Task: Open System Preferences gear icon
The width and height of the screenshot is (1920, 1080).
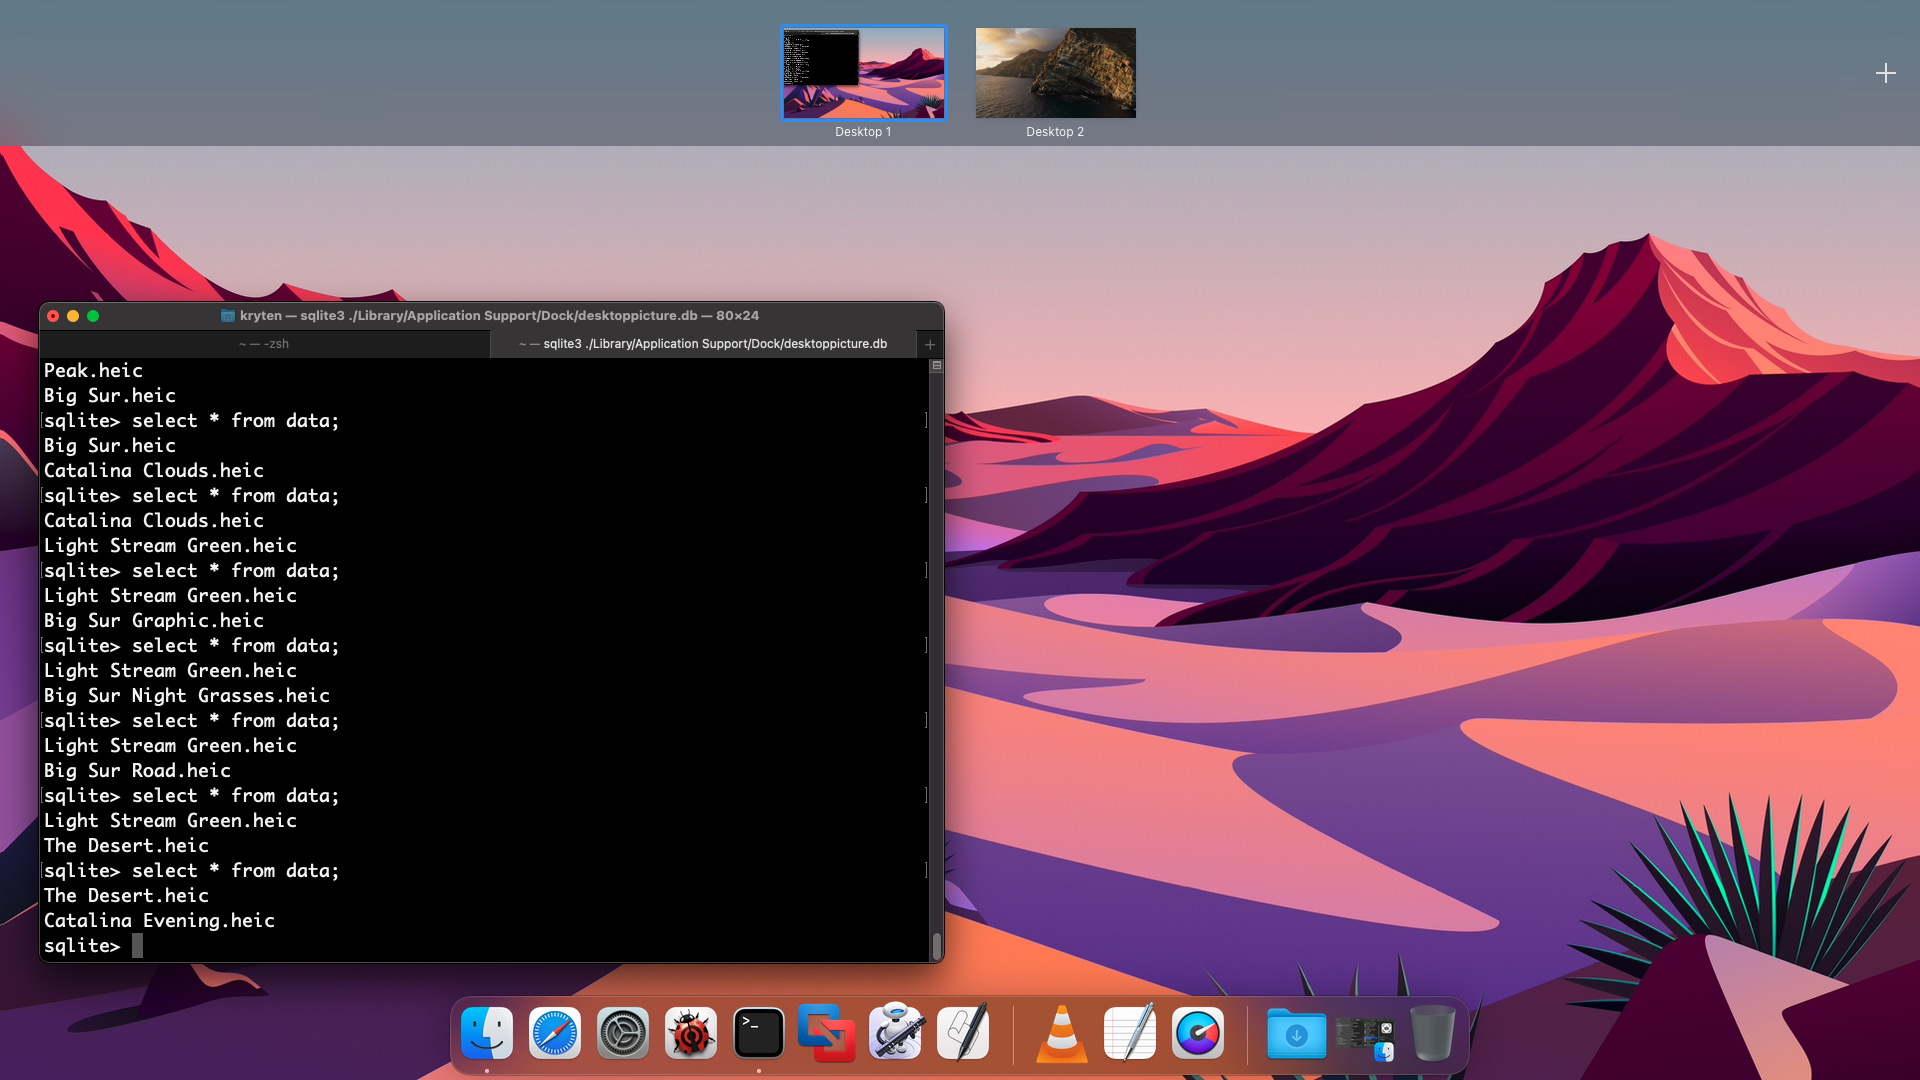Action: coord(623,1033)
